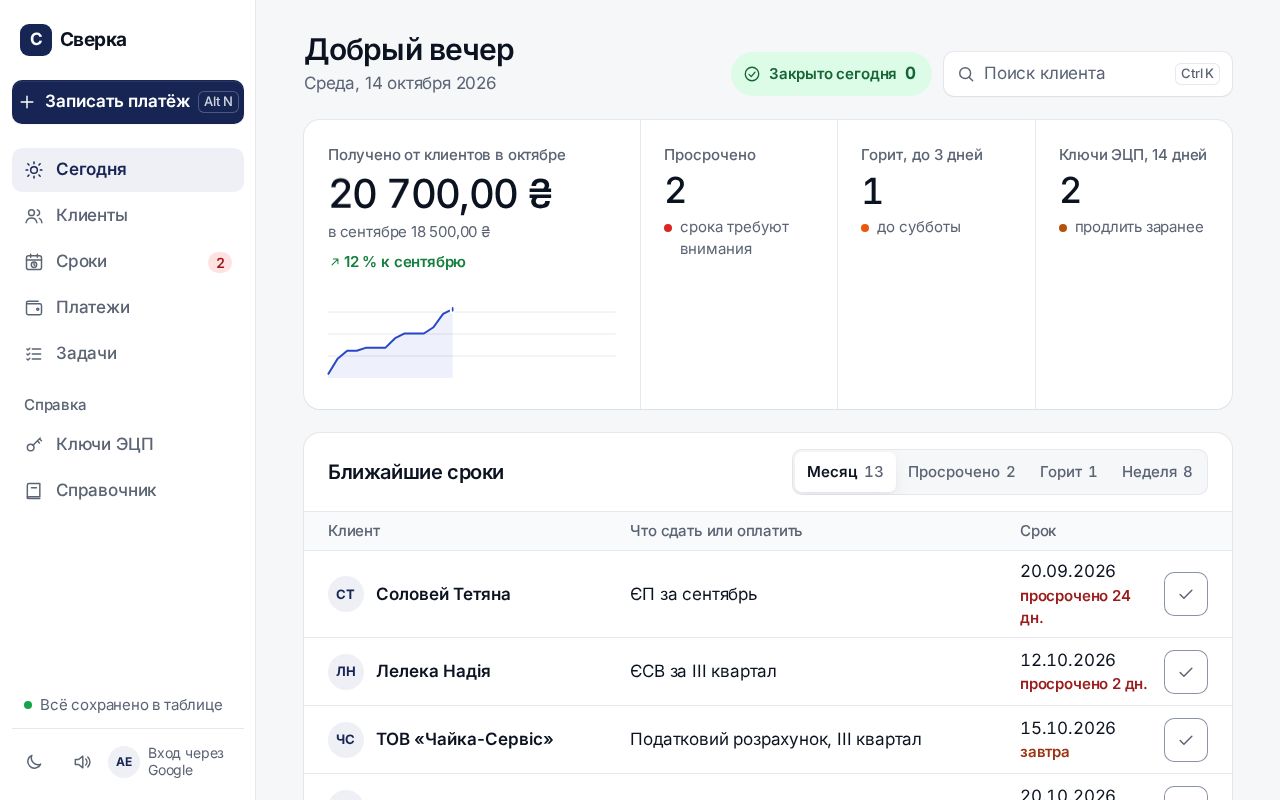Click the Всё сохранено в таблице status
This screenshot has height=800, width=1280.
tap(123, 705)
